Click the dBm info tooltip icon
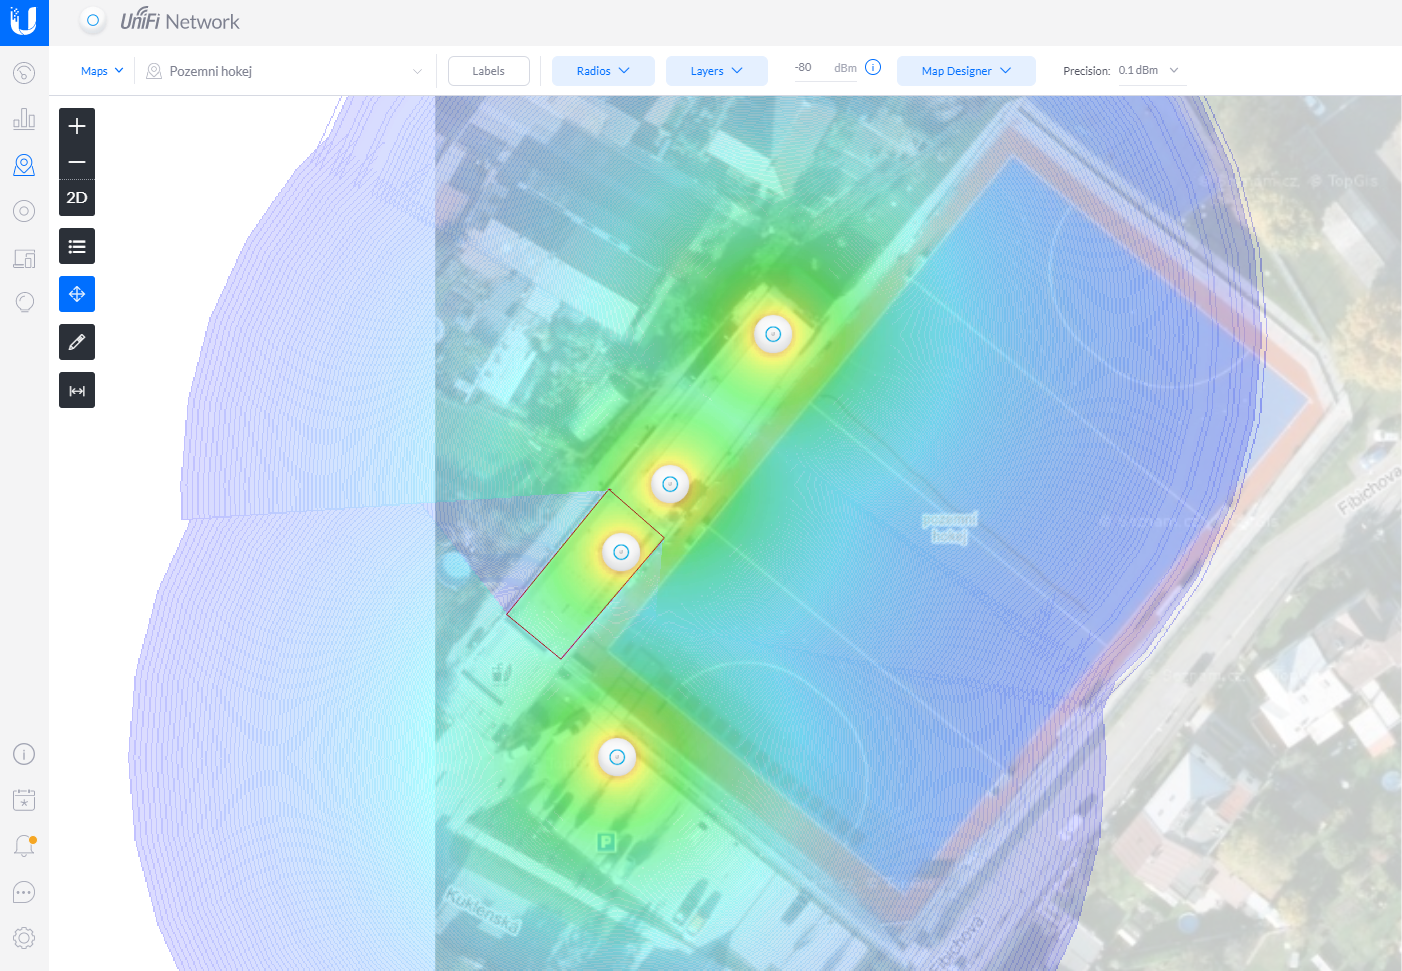The width and height of the screenshot is (1402, 971). [873, 66]
